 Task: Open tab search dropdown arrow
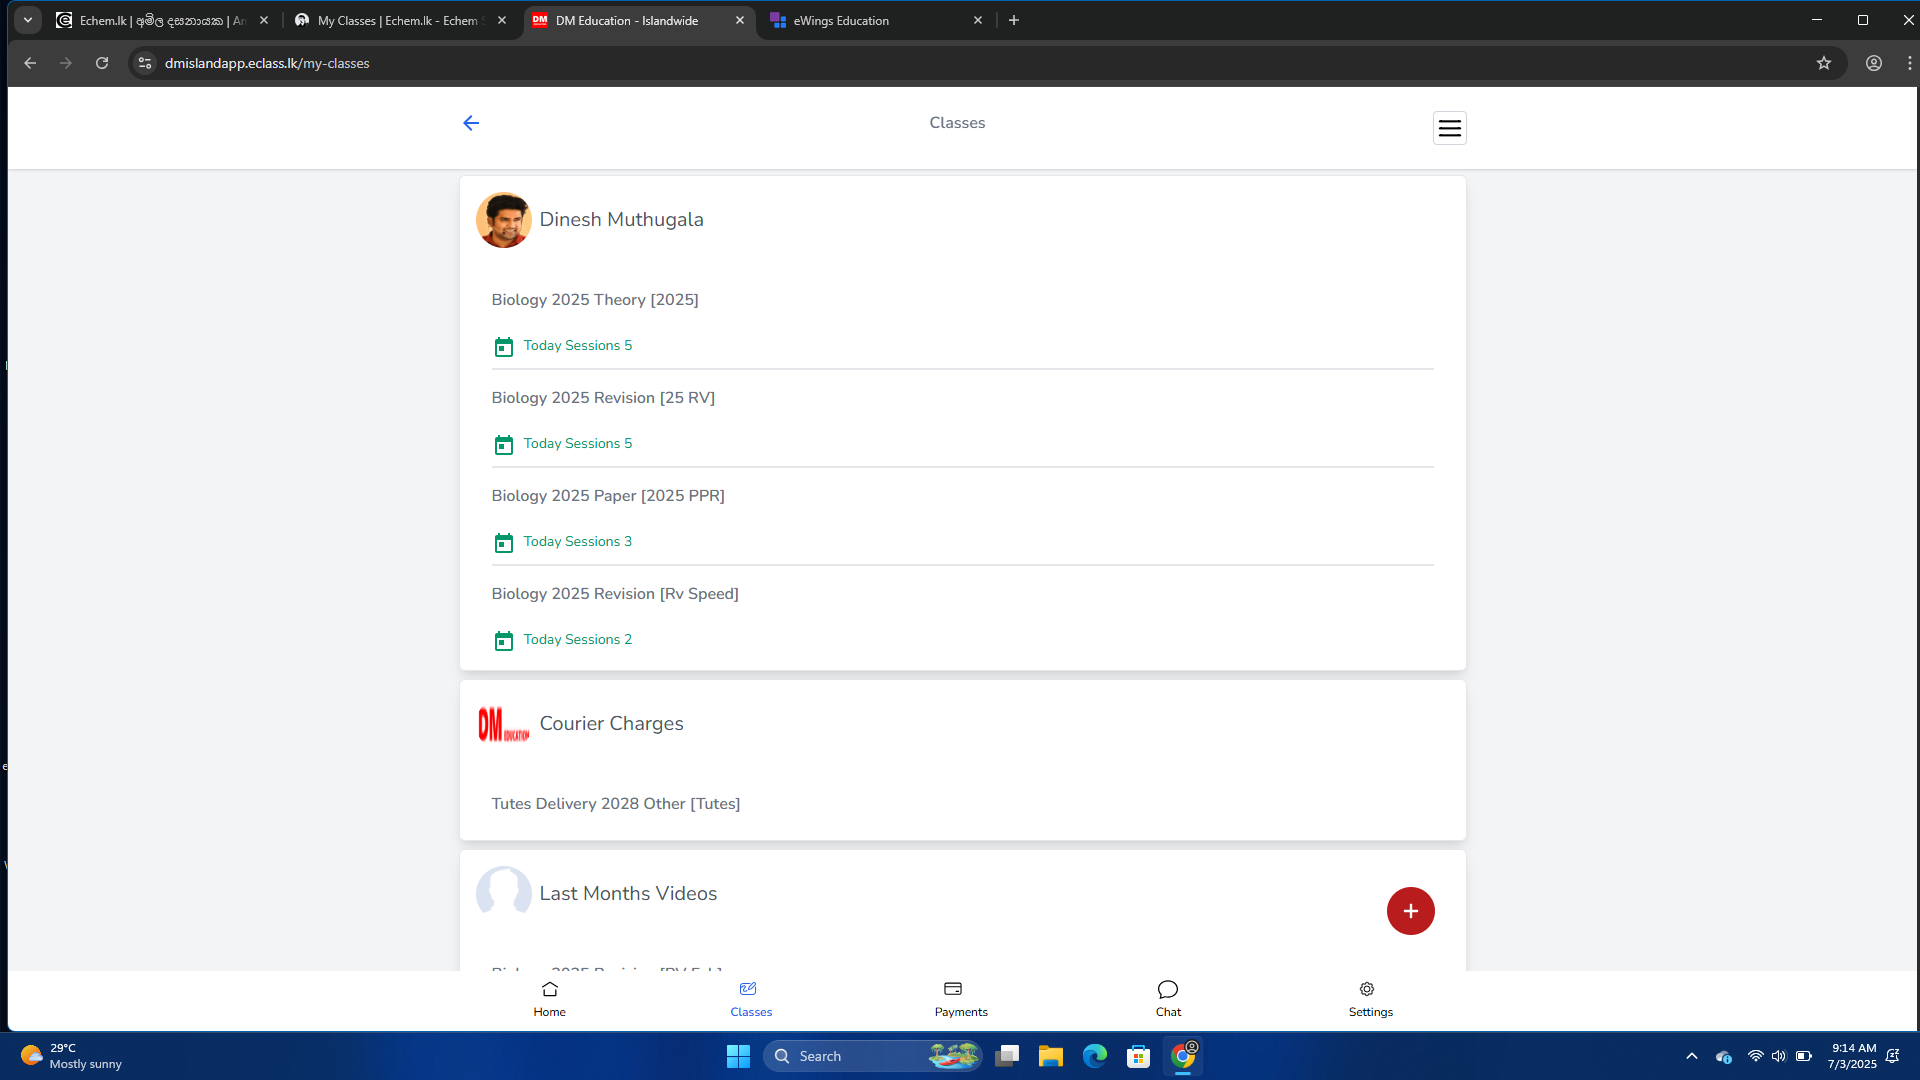[28, 20]
